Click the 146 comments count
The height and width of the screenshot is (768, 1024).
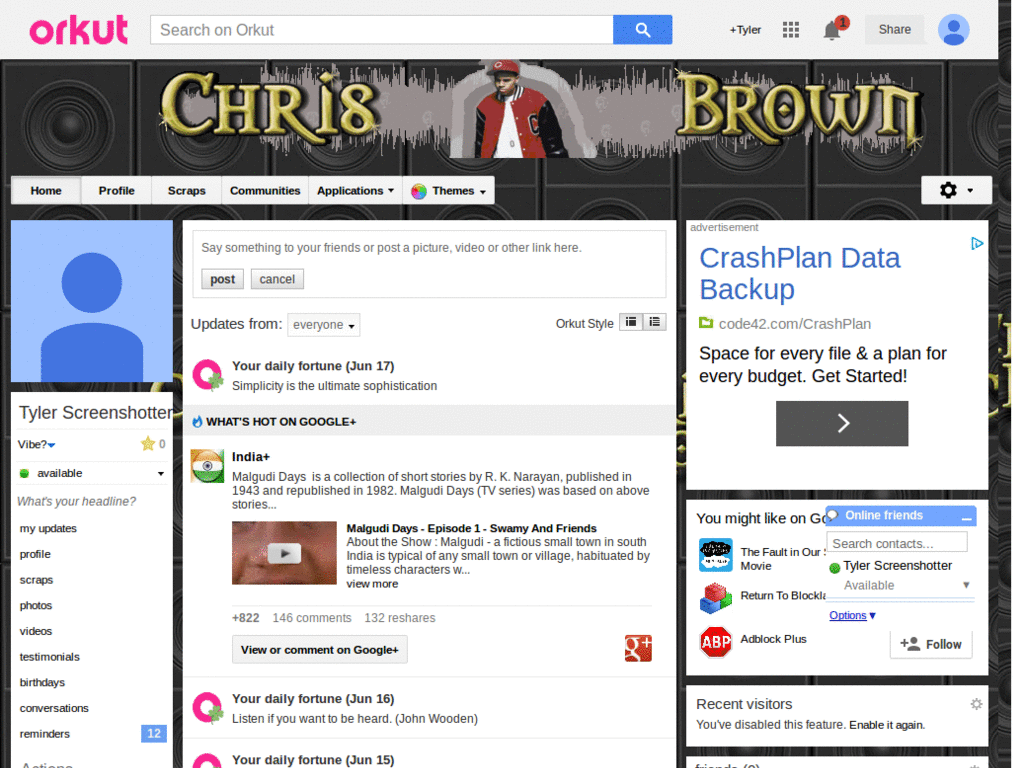click(312, 618)
